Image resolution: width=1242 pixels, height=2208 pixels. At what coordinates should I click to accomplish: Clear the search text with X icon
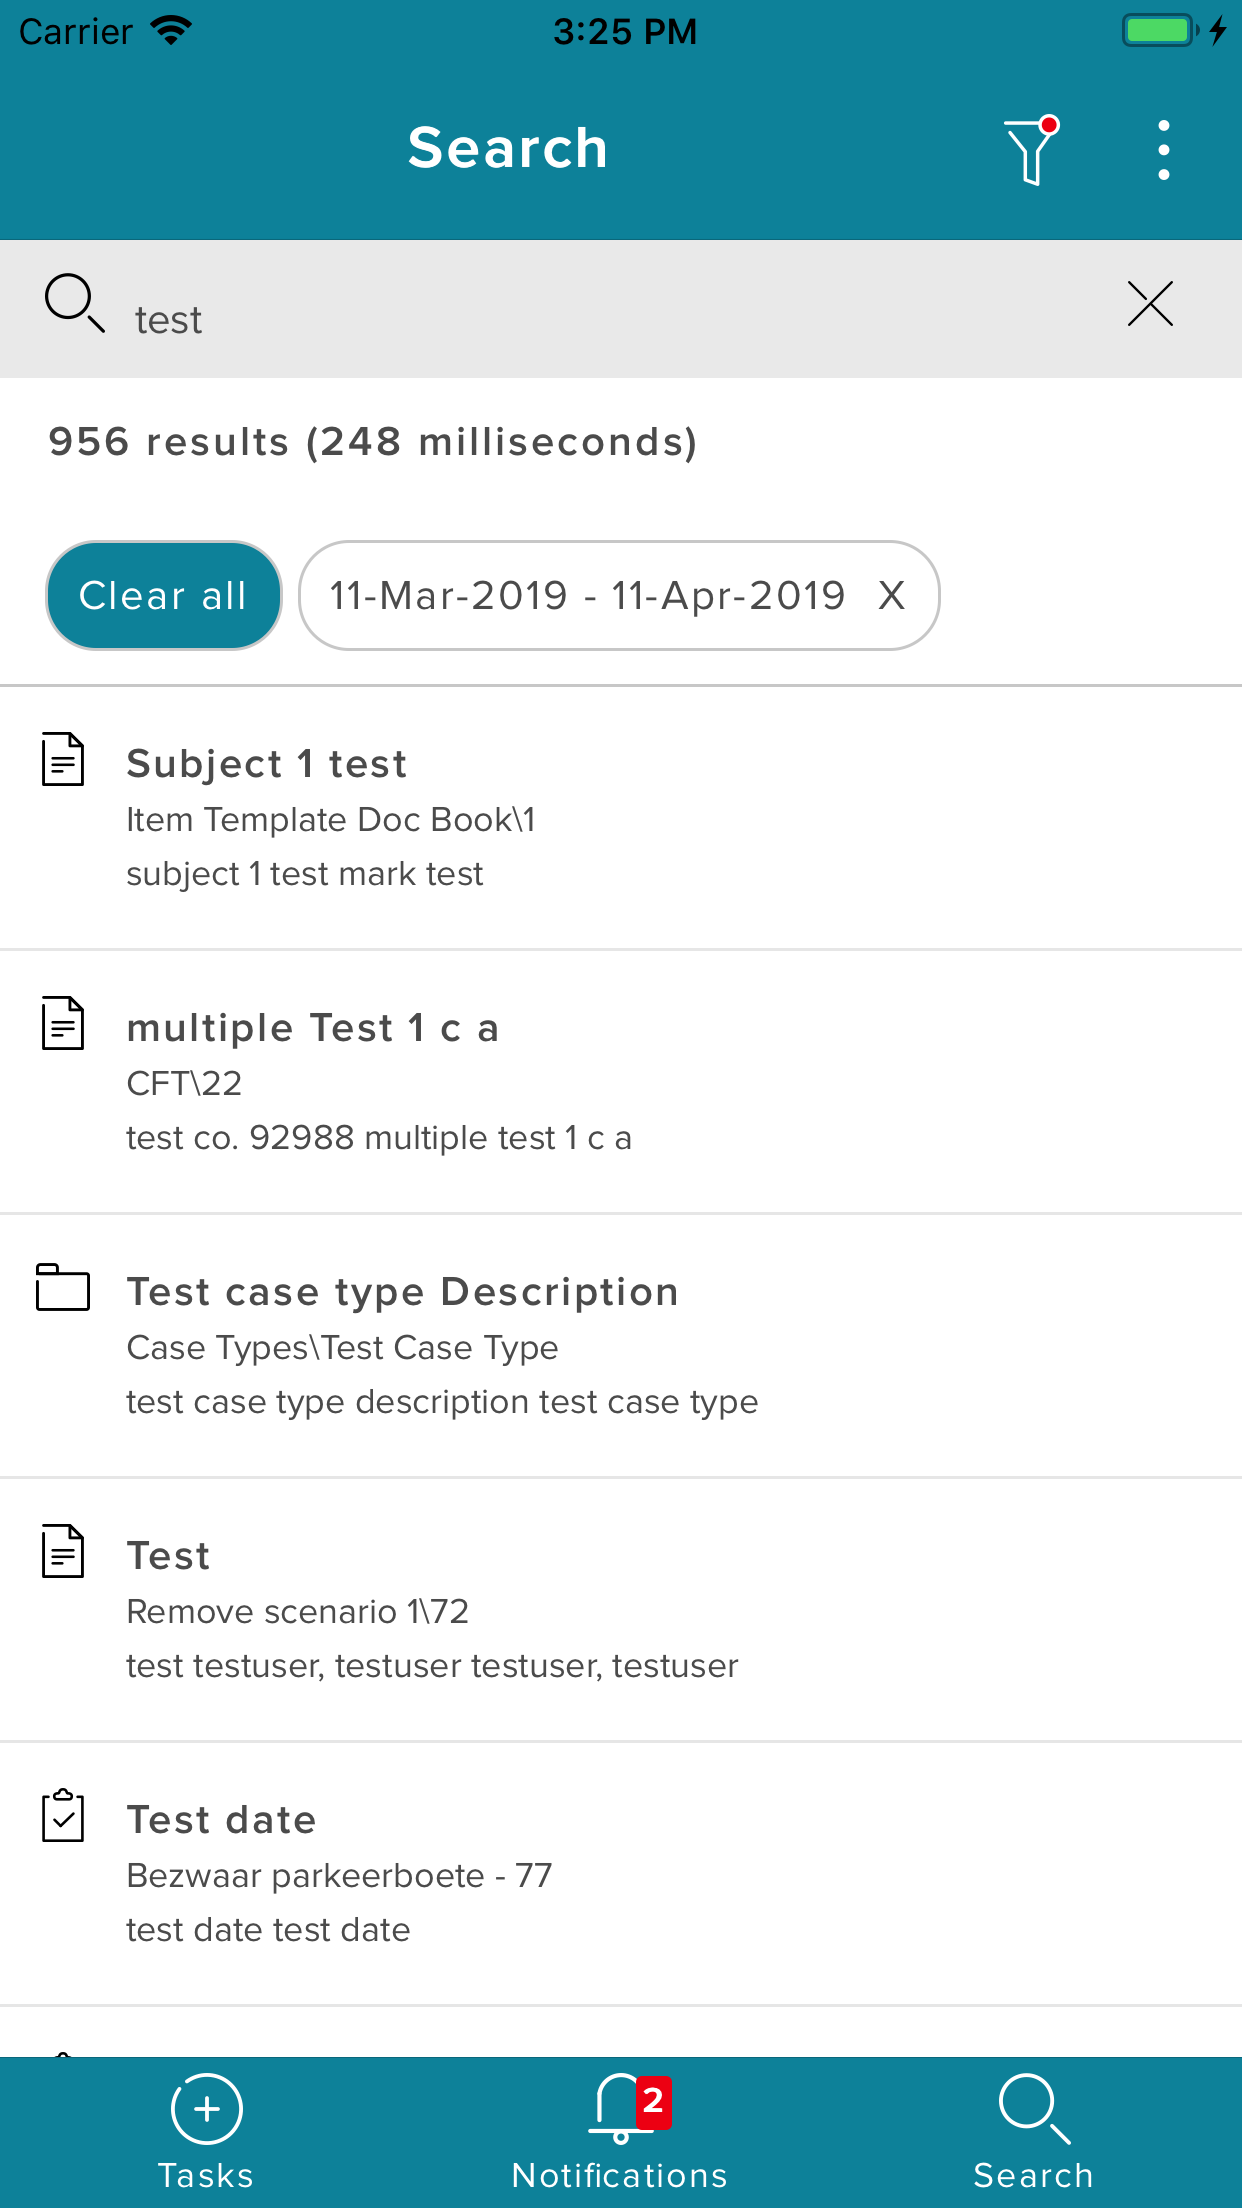pos(1150,304)
